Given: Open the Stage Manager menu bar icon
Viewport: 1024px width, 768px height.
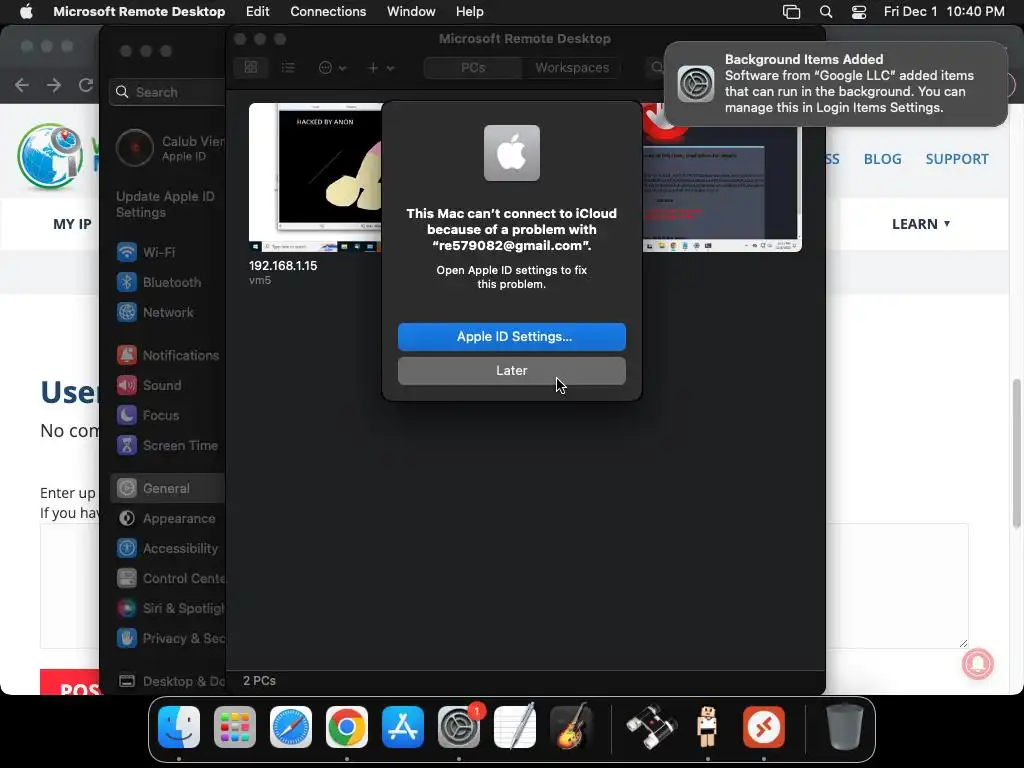Looking at the screenshot, I should [792, 11].
